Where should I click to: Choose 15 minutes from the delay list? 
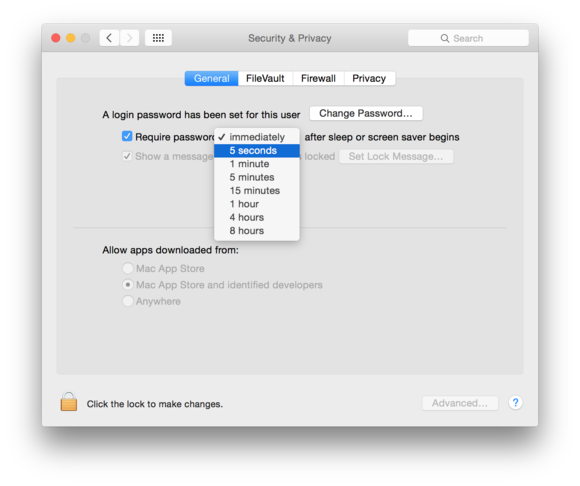click(x=257, y=190)
